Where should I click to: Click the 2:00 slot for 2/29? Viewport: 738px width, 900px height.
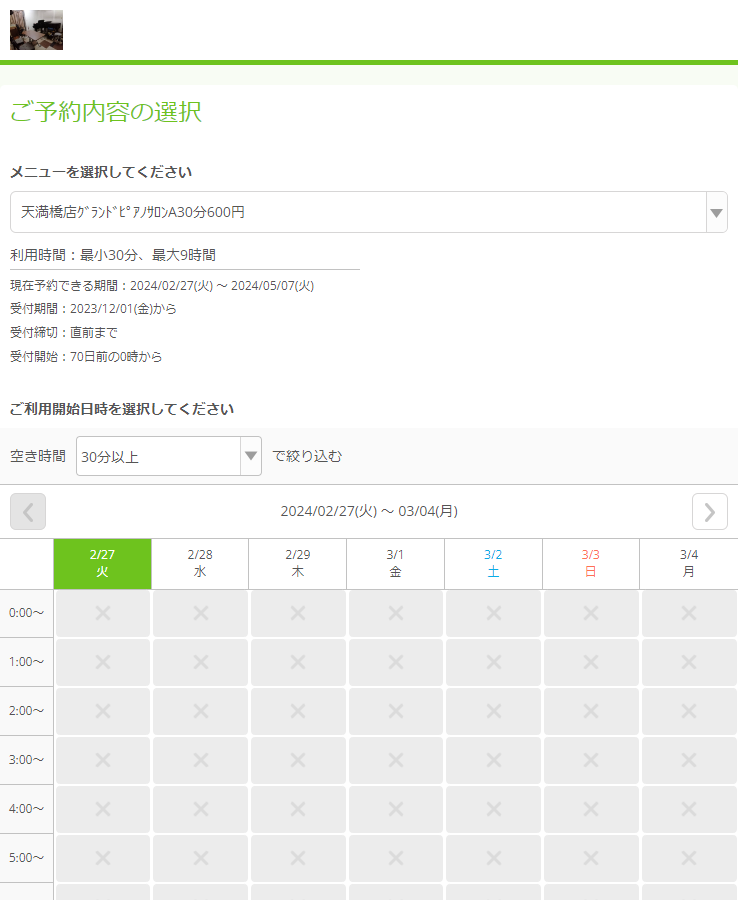[x=298, y=711]
